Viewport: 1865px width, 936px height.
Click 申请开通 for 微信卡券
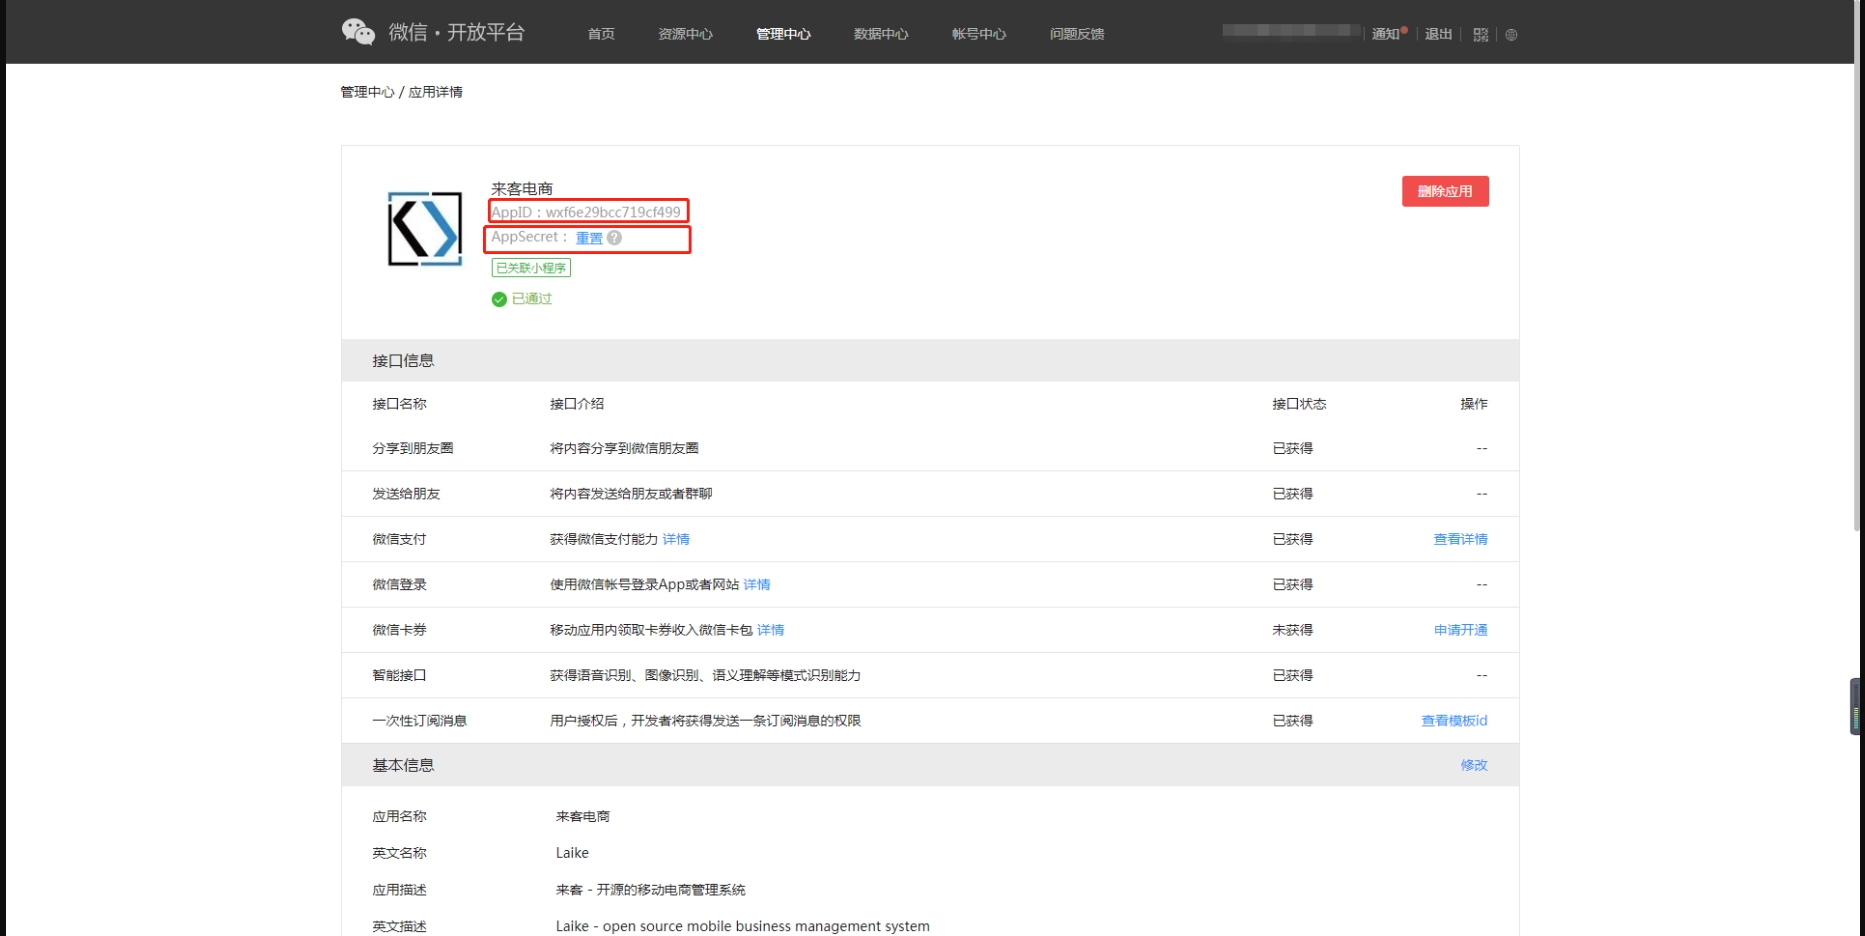click(x=1460, y=630)
